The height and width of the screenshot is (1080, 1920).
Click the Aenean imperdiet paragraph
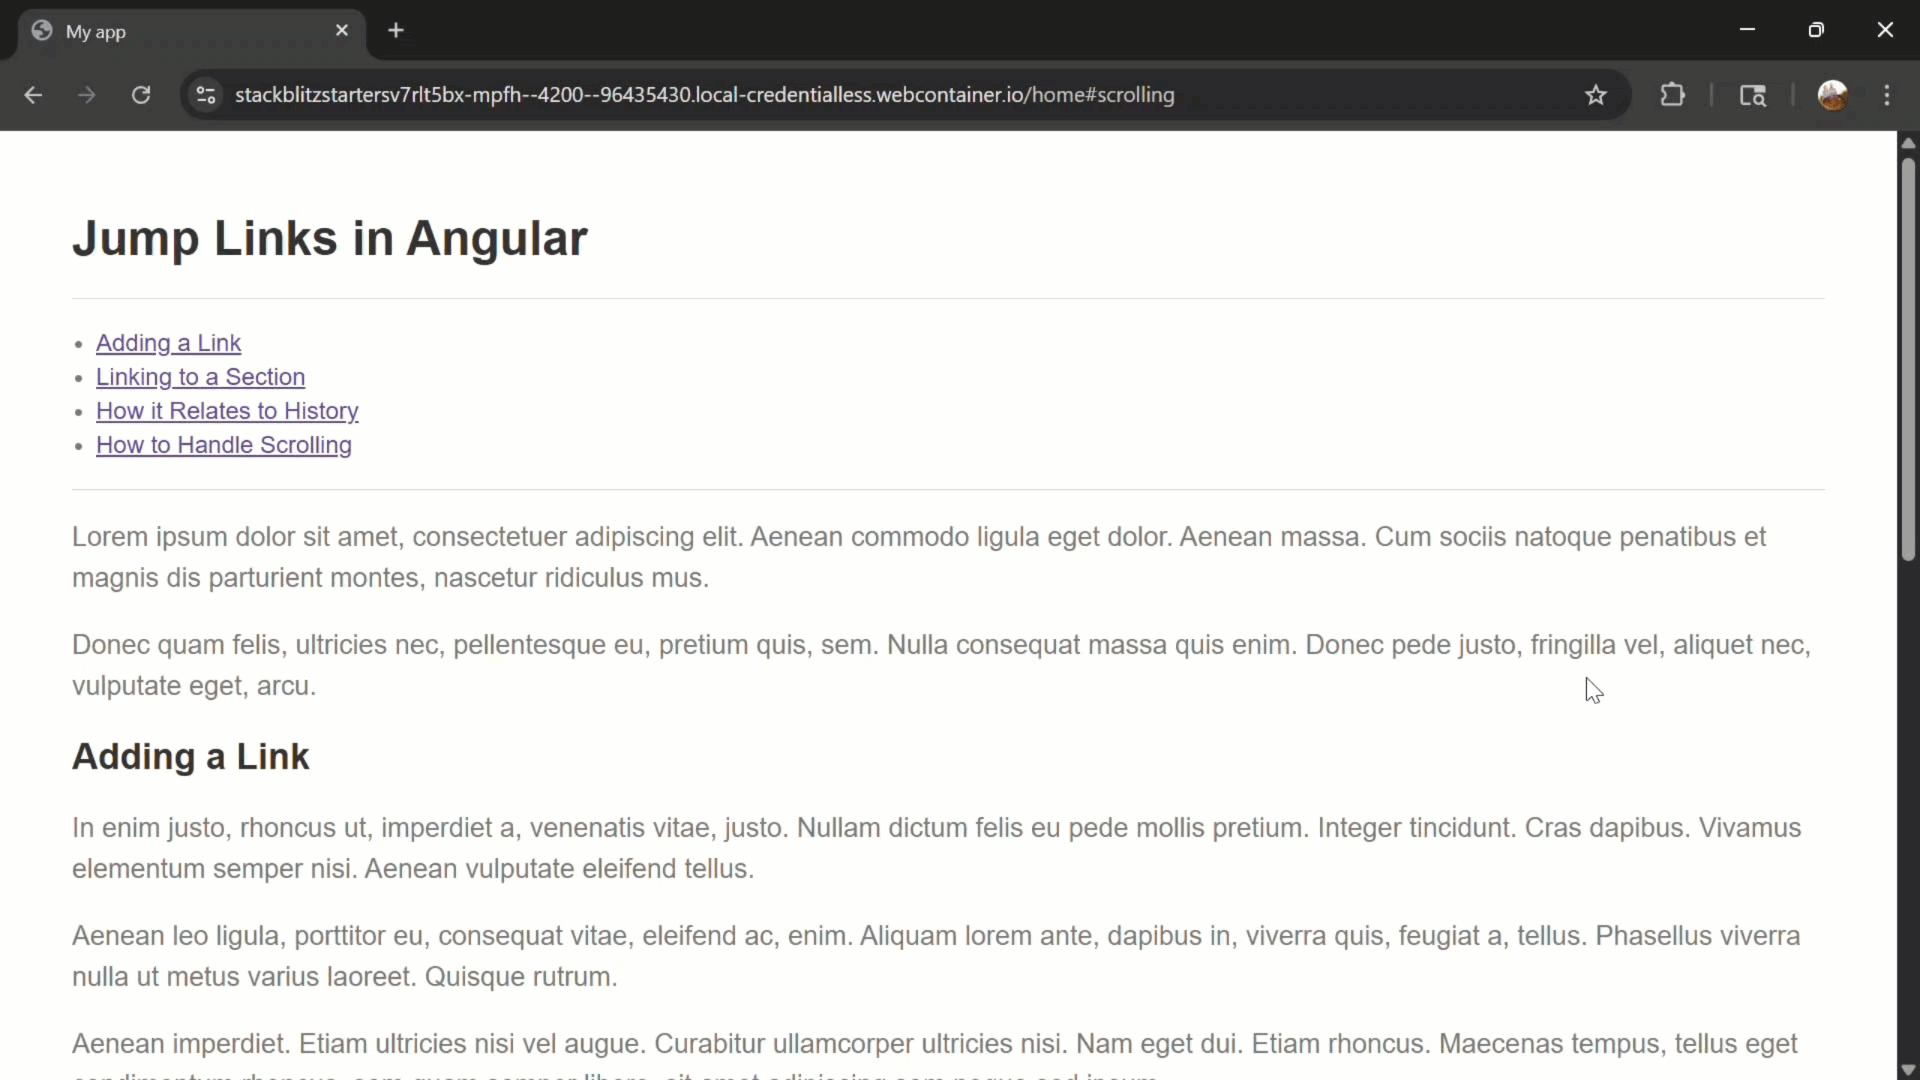935,1053
